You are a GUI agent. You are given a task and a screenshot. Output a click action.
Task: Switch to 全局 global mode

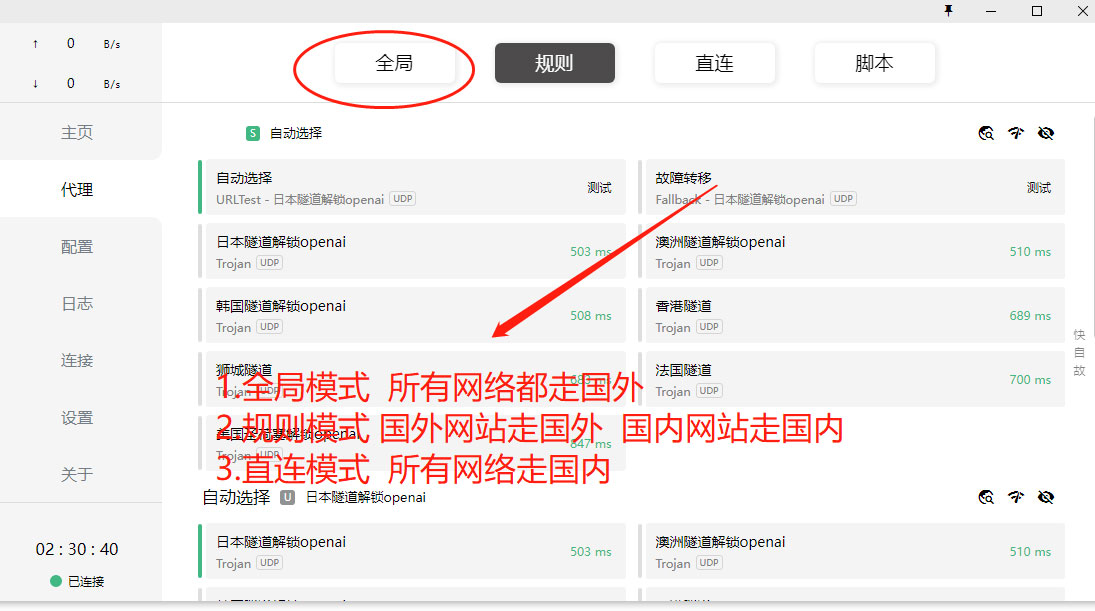[394, 63]
